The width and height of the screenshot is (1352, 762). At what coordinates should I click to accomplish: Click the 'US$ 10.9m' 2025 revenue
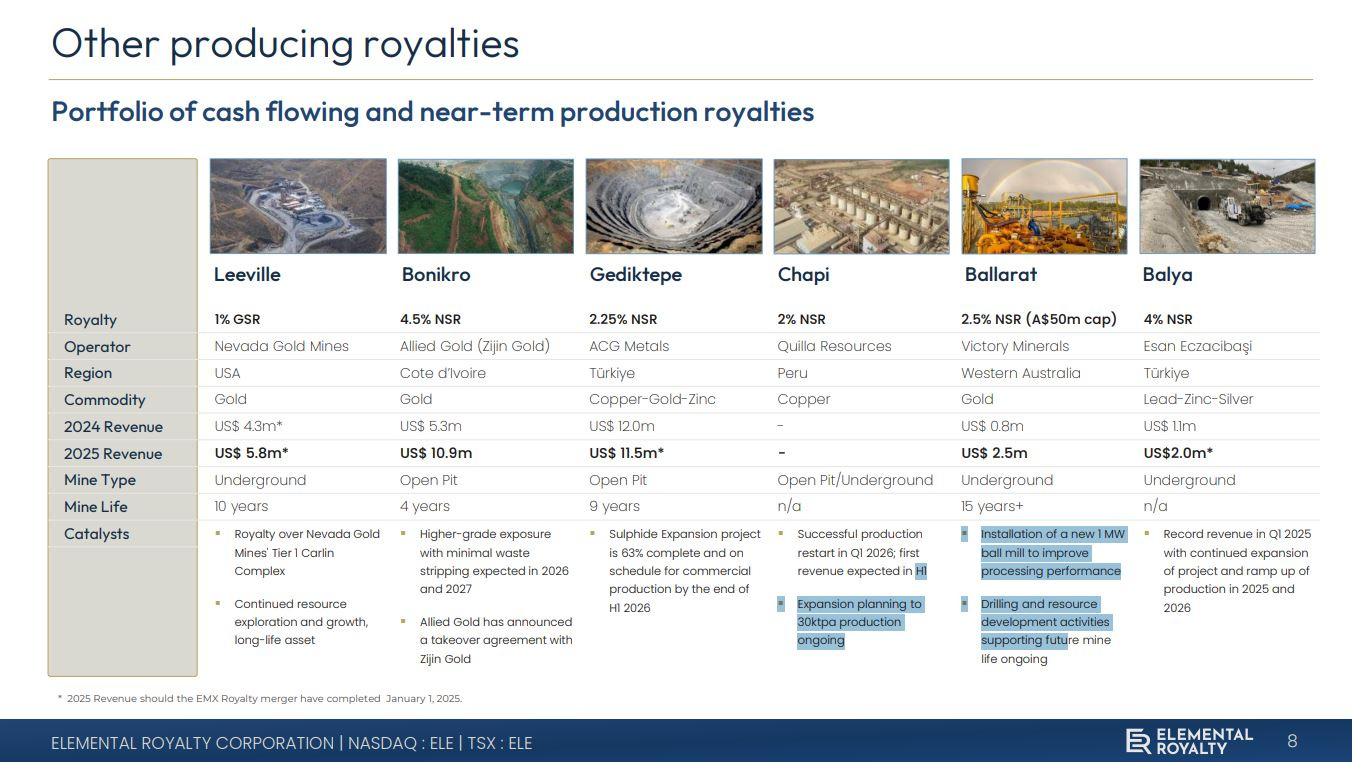[436, 454]
